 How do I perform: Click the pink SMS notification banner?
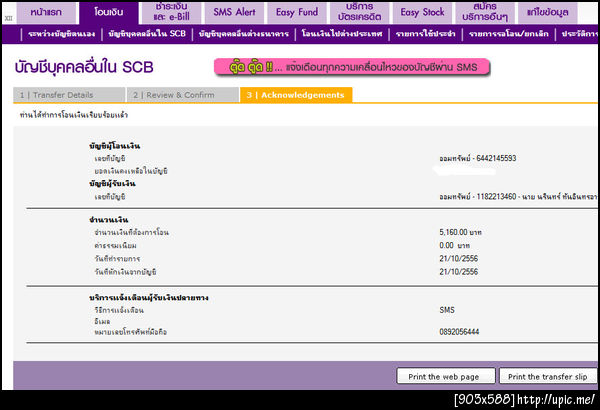(352, 67)
